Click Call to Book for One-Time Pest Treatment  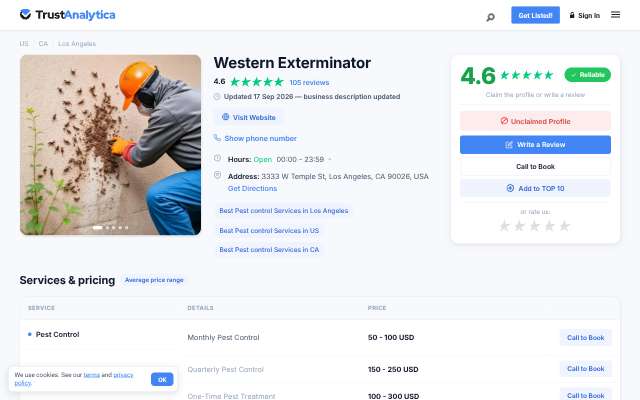585,395
